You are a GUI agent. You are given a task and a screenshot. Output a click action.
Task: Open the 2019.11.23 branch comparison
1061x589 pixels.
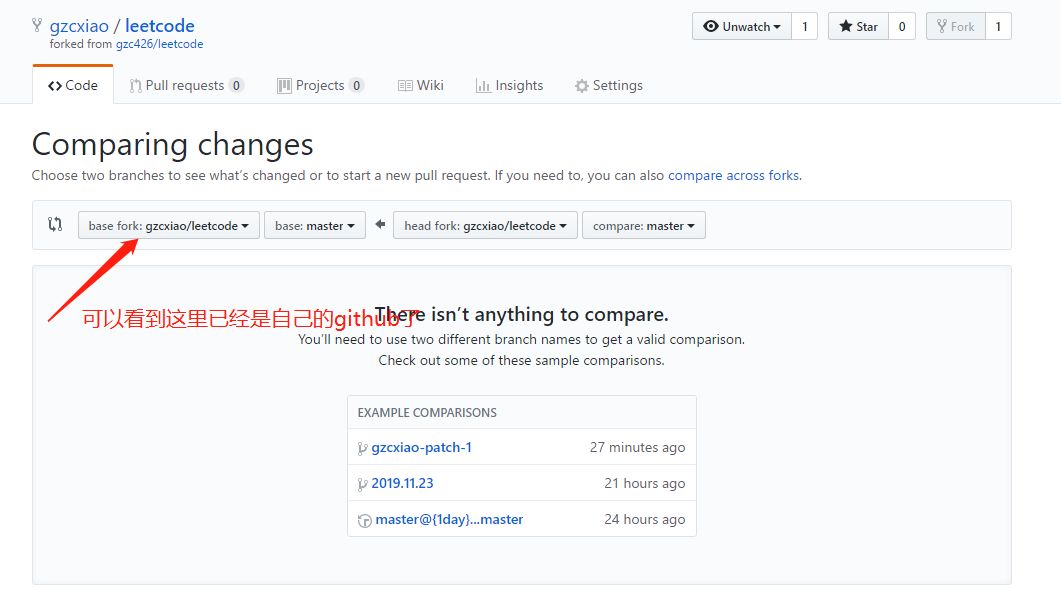coord(403,483)
